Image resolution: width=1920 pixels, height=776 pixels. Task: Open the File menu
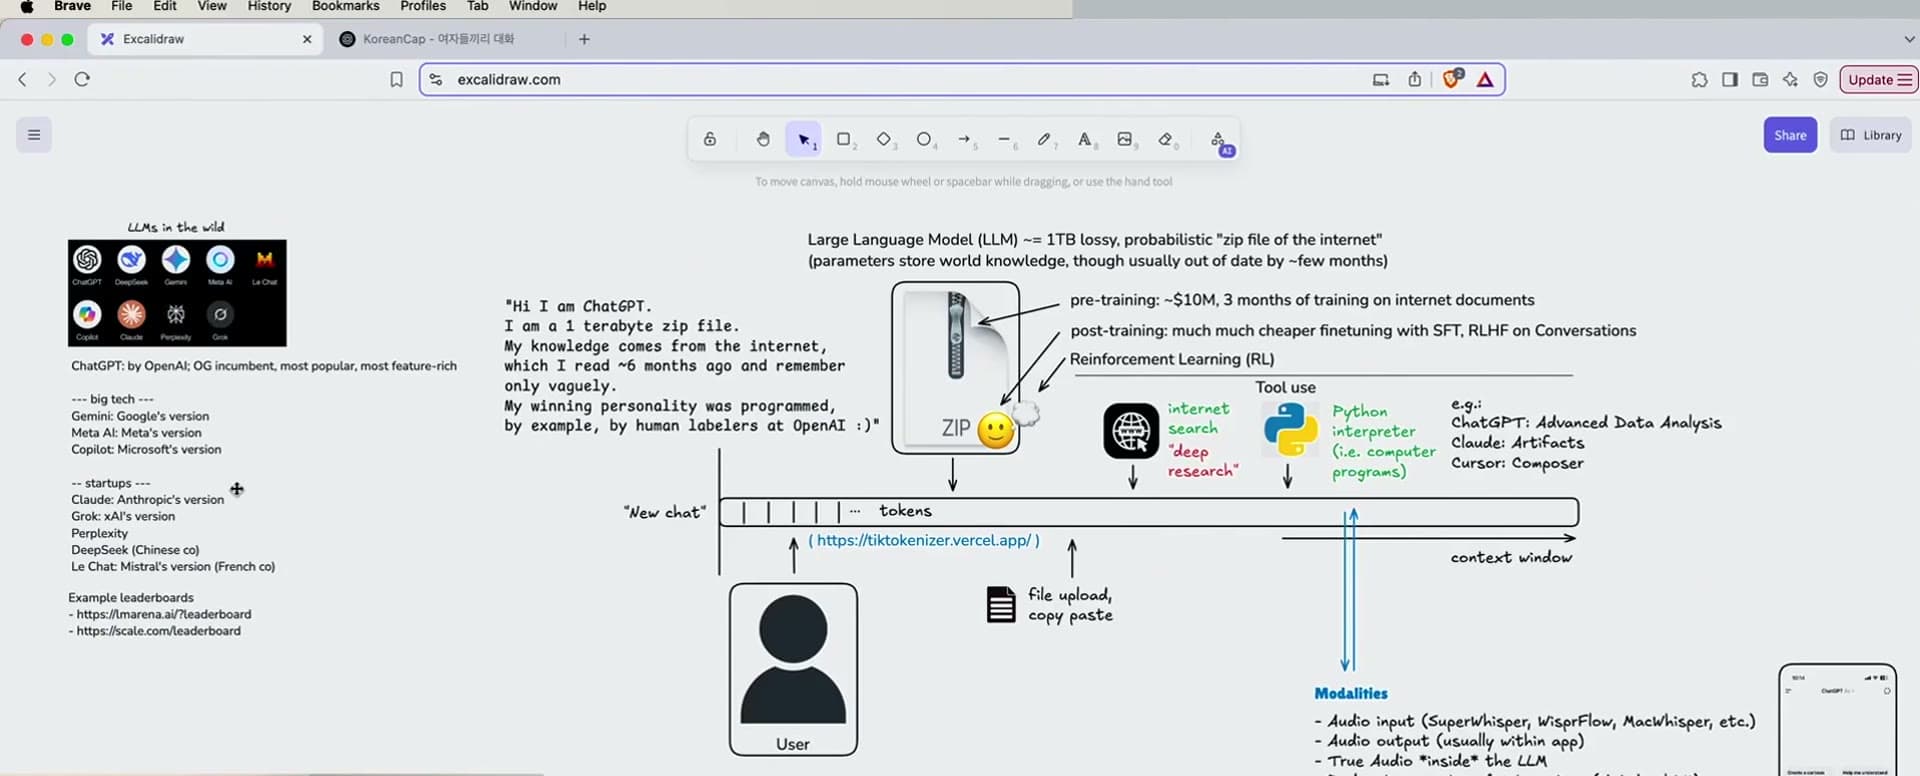click(x=122, y=6)
